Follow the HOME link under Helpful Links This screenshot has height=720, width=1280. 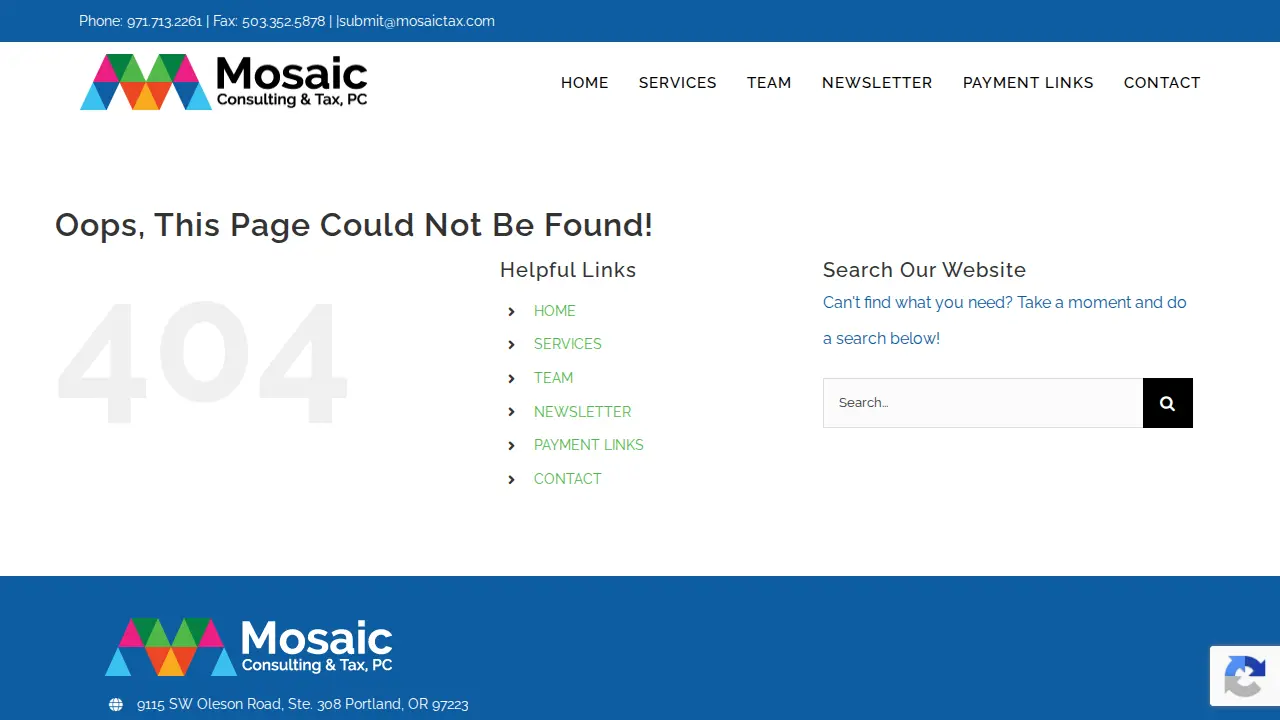pos(555,311)
